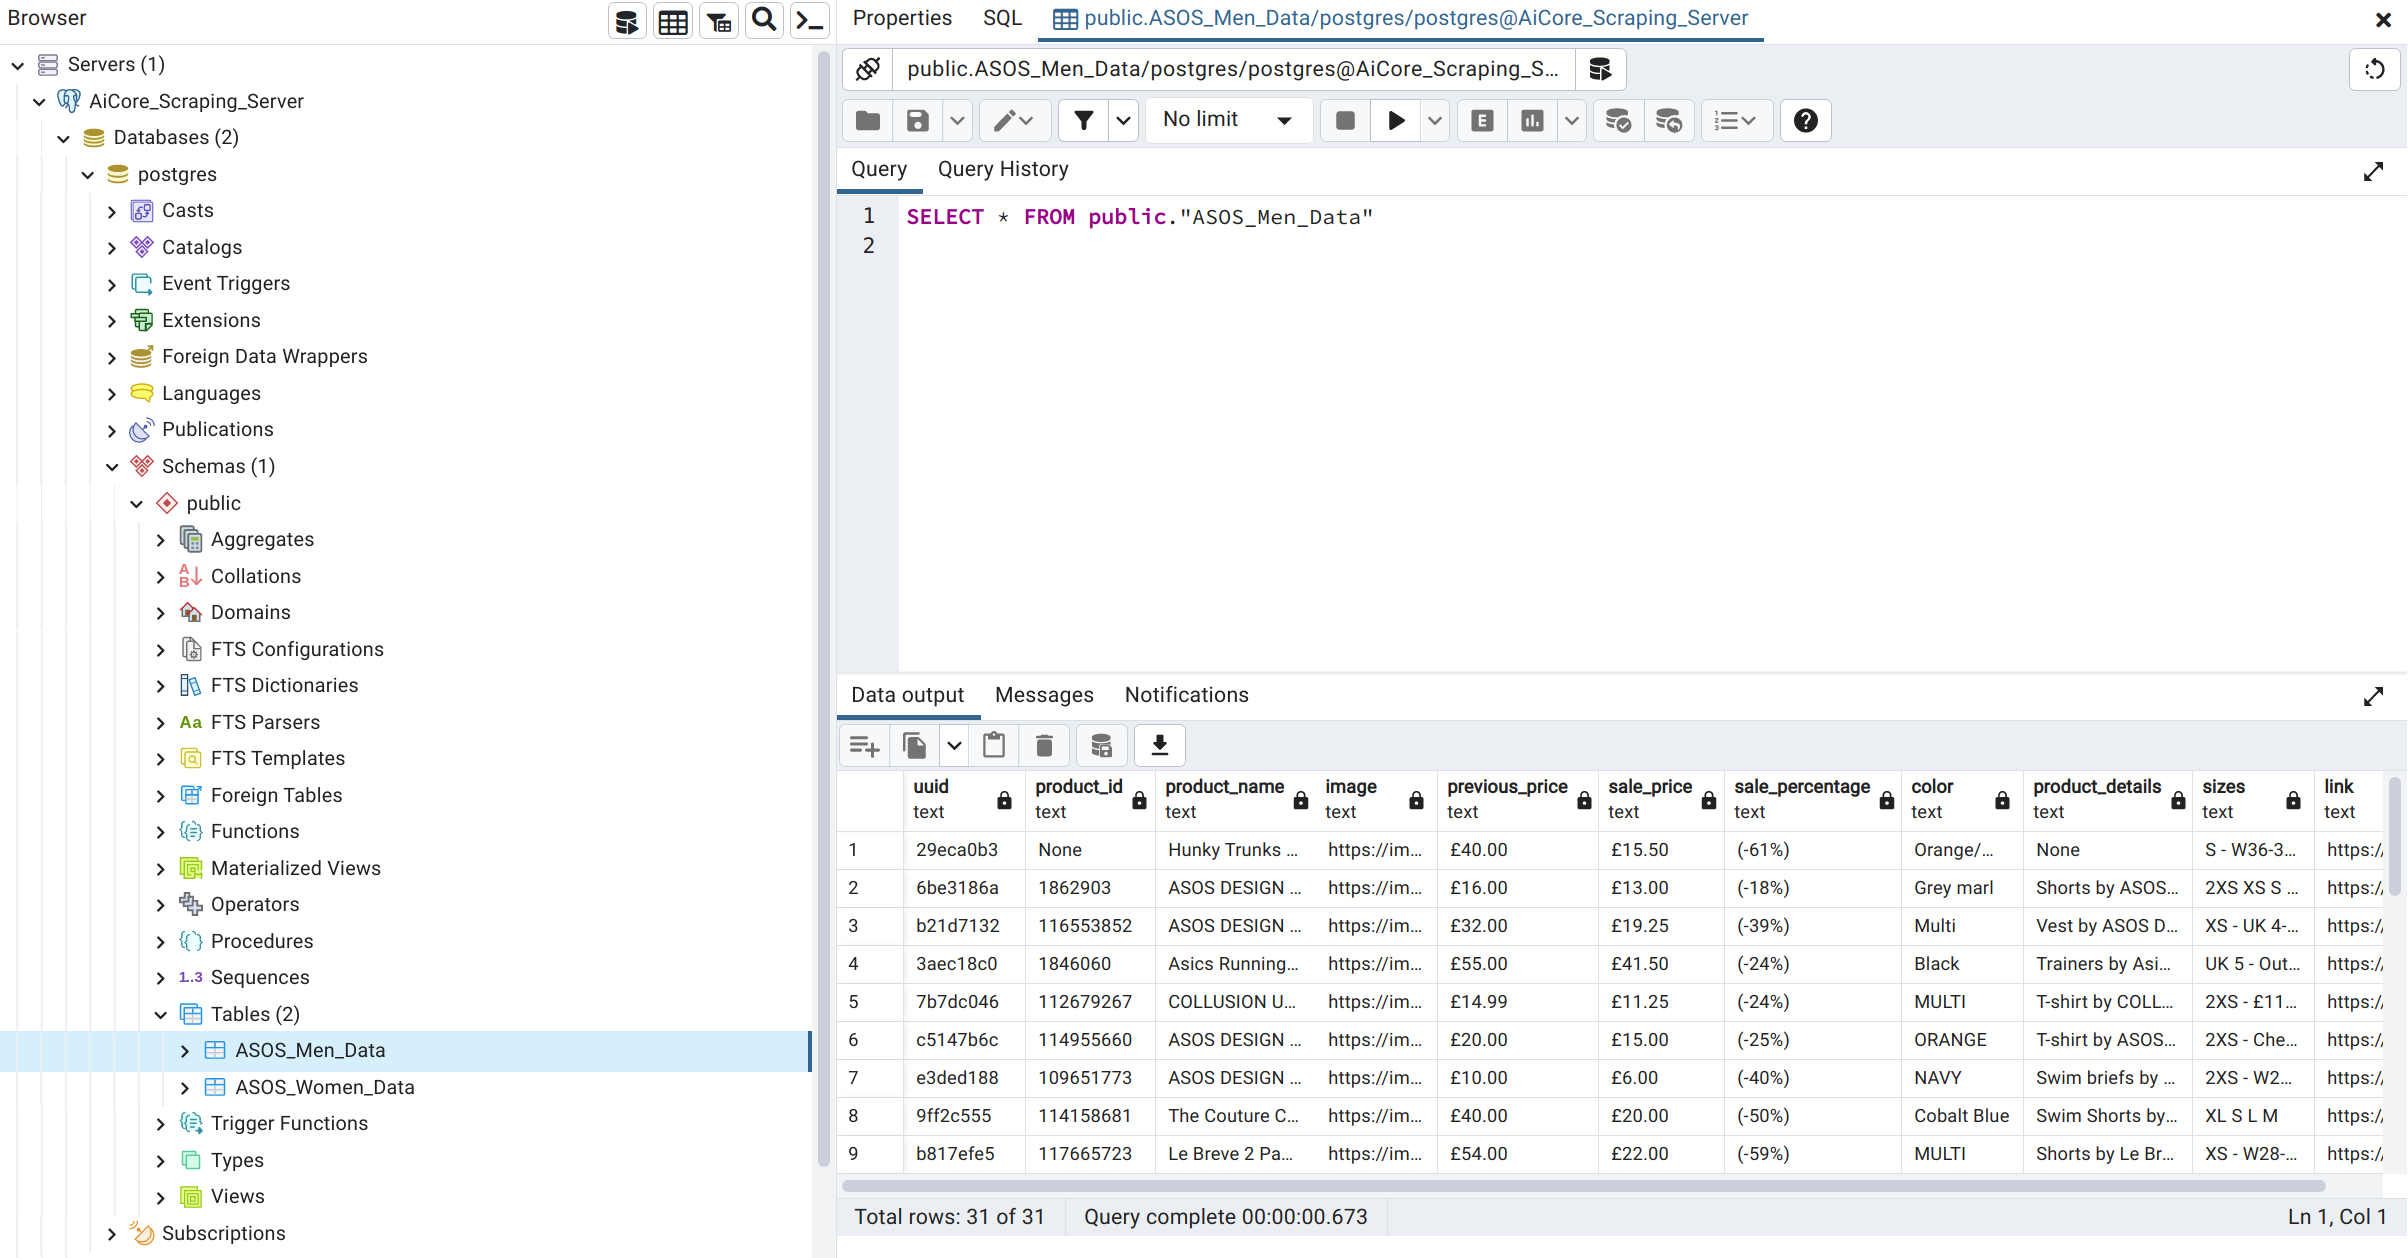2408x1258 pixels.
Task: Collapse the Schemas (1) node
Action: click(112, 467)
